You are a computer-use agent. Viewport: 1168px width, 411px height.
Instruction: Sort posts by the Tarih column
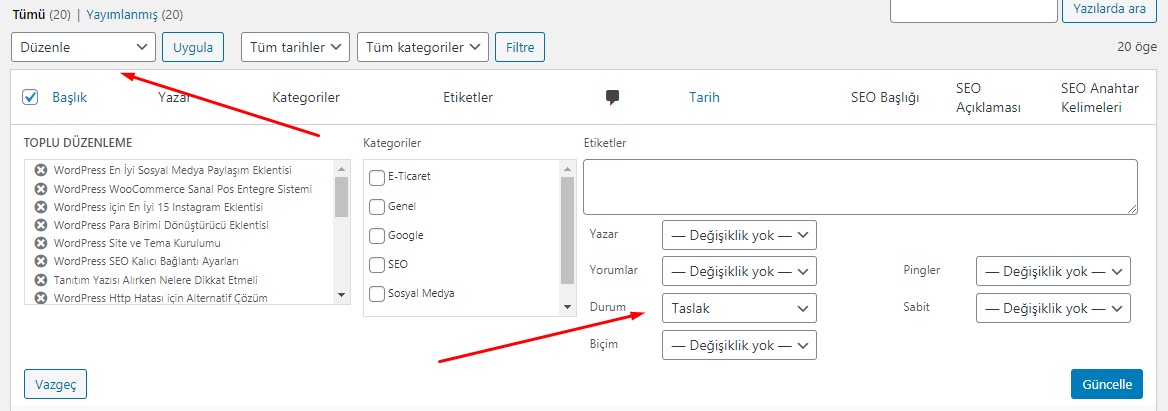[x=704, y=98]
